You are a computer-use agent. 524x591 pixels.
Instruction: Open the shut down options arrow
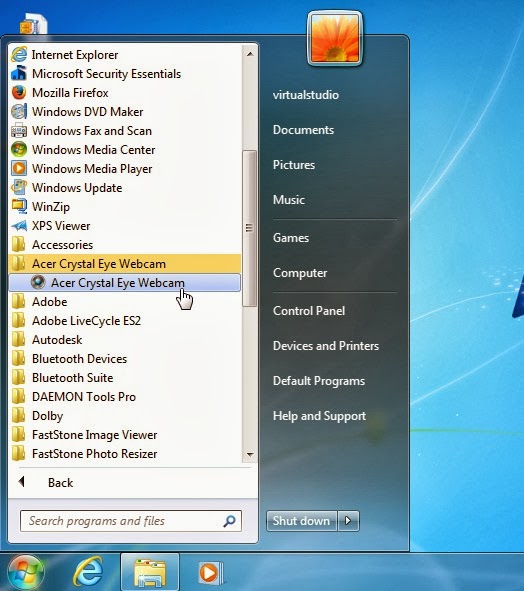(348, 521)
